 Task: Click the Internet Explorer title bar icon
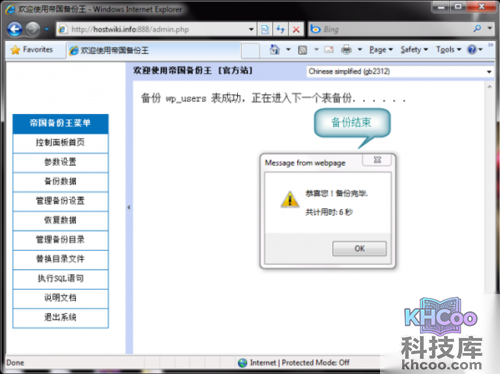(10, 9)
